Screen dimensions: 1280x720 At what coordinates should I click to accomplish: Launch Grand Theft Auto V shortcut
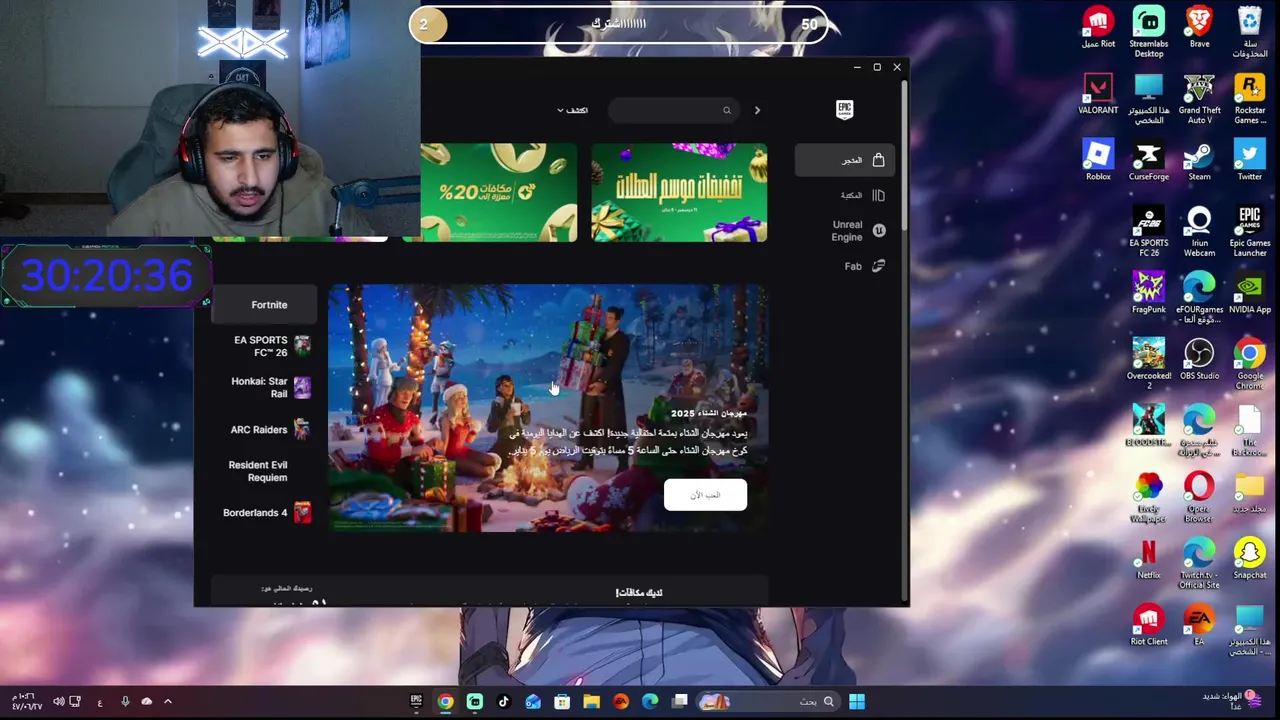tap(1199, 99)
